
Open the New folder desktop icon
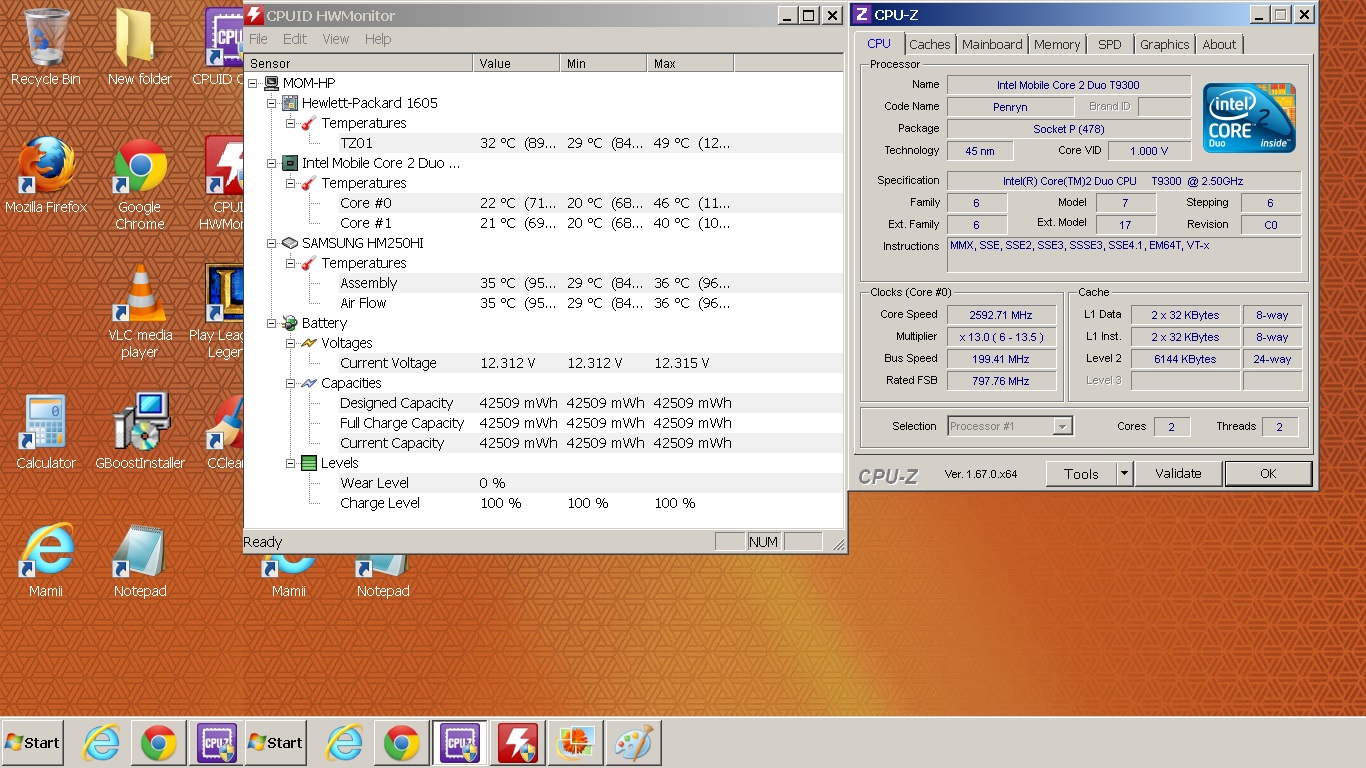pos(140,47)
